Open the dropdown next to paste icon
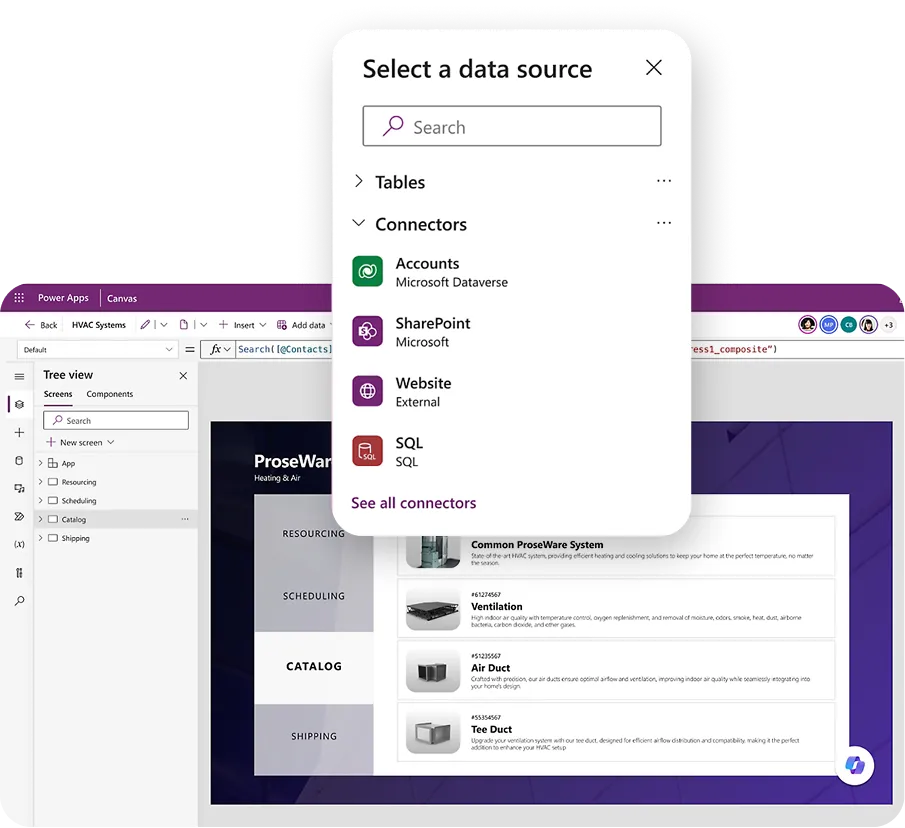Image resolution: width=905 pixels, height=828 pixels. pos(203,325)
